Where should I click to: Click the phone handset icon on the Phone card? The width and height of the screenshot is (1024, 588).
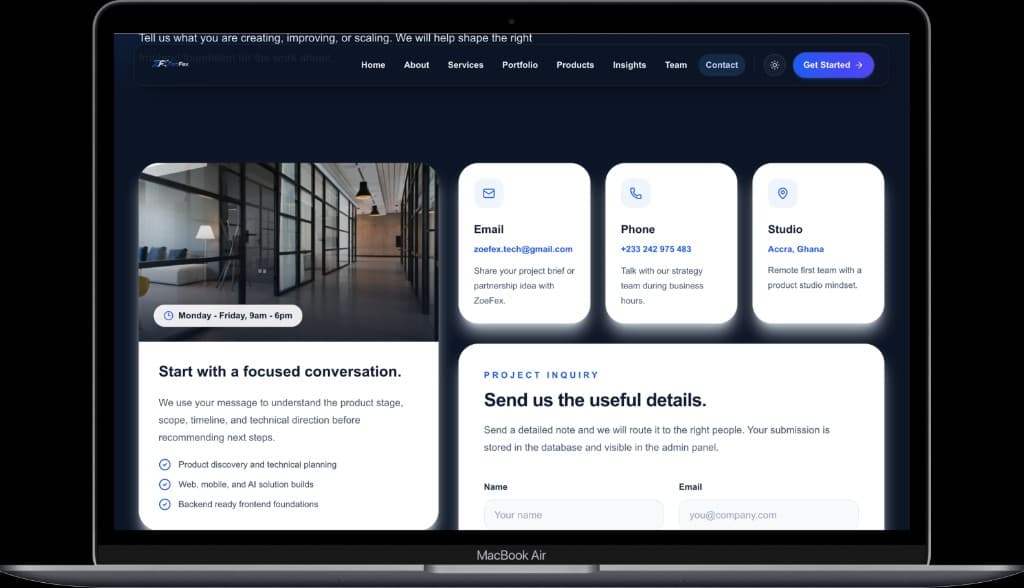pyautogui.click(x=635, y=193)
